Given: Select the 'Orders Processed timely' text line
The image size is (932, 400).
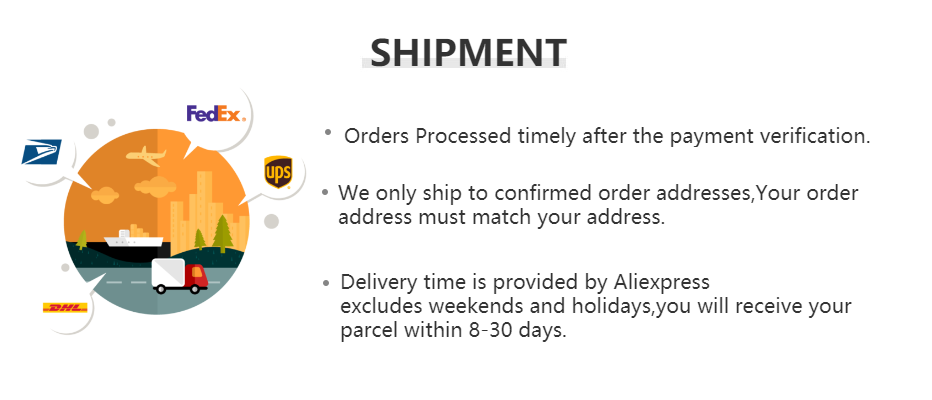Looking at the screenshot, I should pyautogui.click(x=607, y=136).
